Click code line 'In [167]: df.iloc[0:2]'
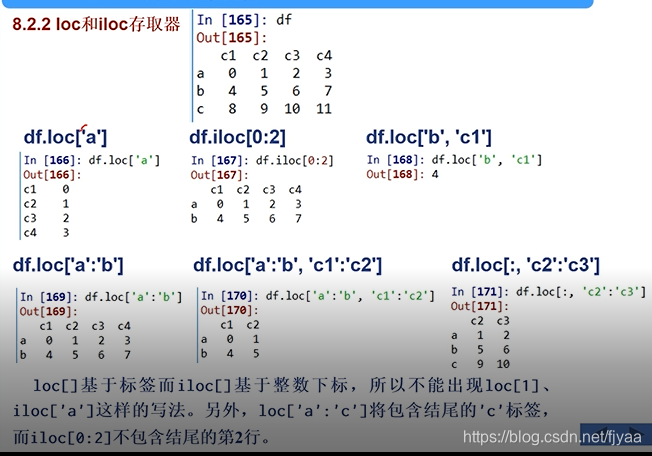Image resolution: width=652 pixels, height=456 pixels. click(x=262, y=160)
